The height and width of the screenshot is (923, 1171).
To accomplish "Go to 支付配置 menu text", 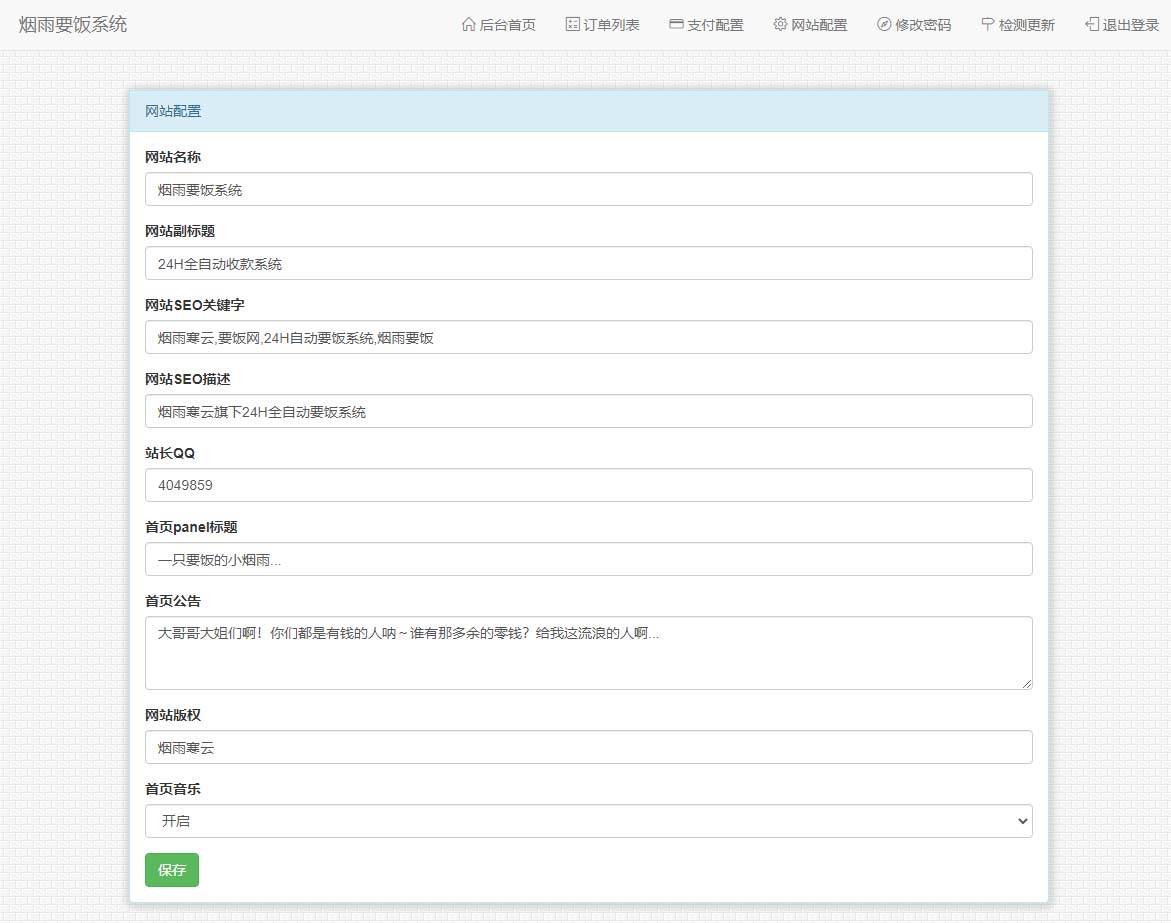I will click(x=716, y=25).
